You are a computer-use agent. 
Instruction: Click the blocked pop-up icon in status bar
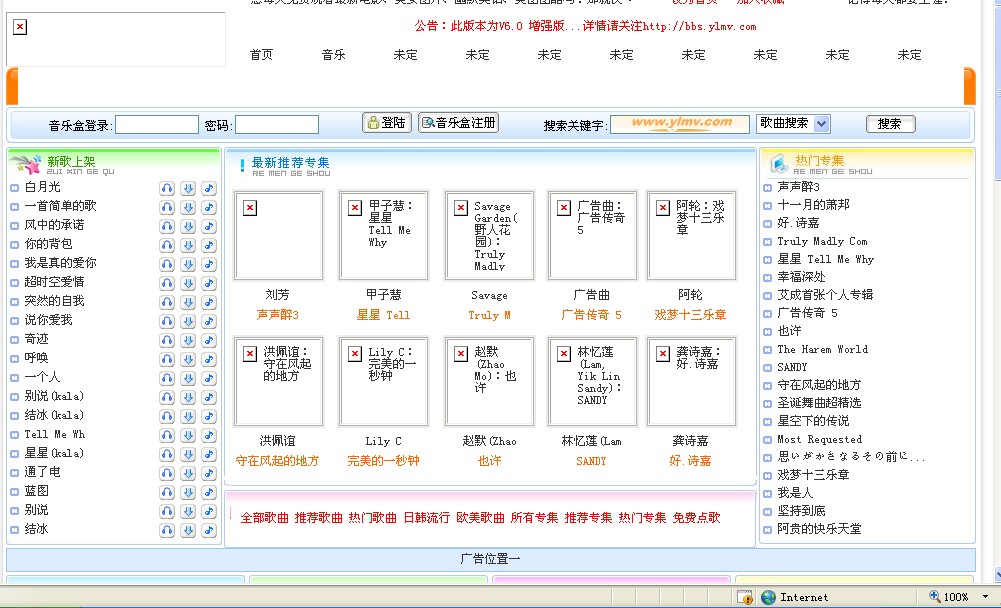point(745,597)
